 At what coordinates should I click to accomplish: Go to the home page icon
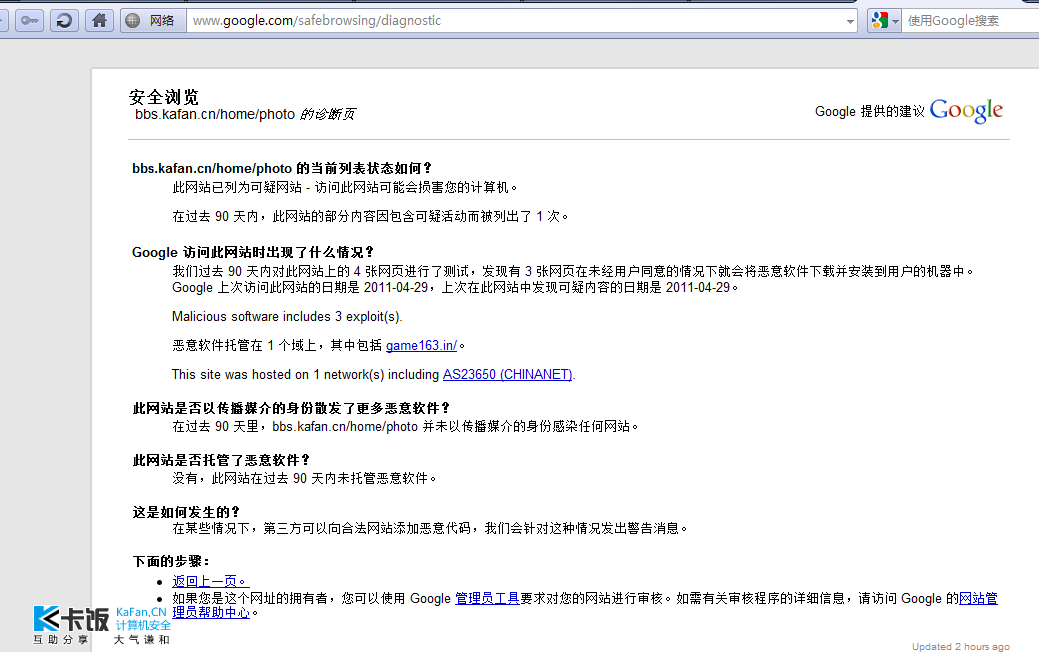point(99,21)
